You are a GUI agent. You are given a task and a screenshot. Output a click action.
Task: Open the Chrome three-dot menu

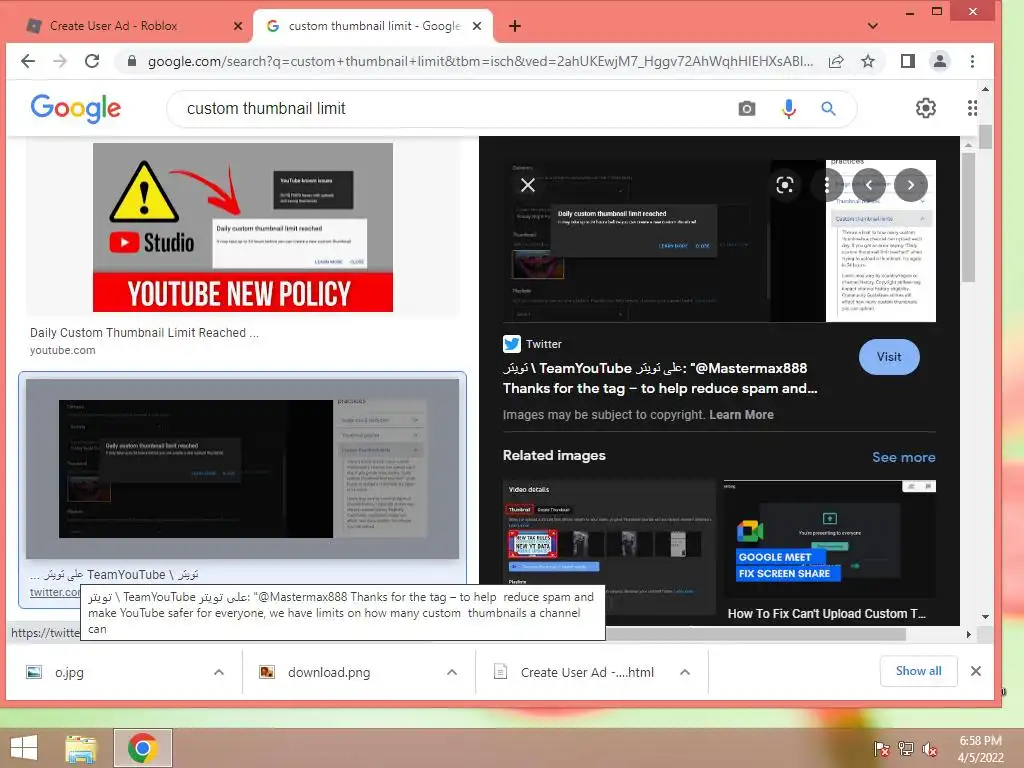pyautogui.click(x=972, y=61)
